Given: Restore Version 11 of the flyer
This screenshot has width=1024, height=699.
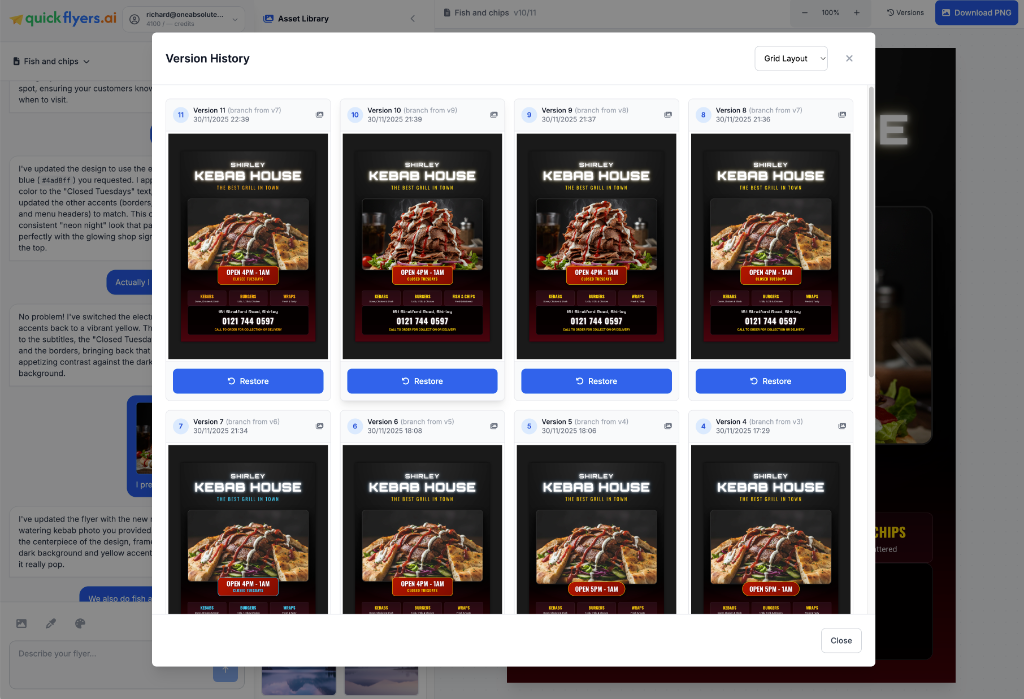Looking at the screenshot, I should tap(248, 381).
